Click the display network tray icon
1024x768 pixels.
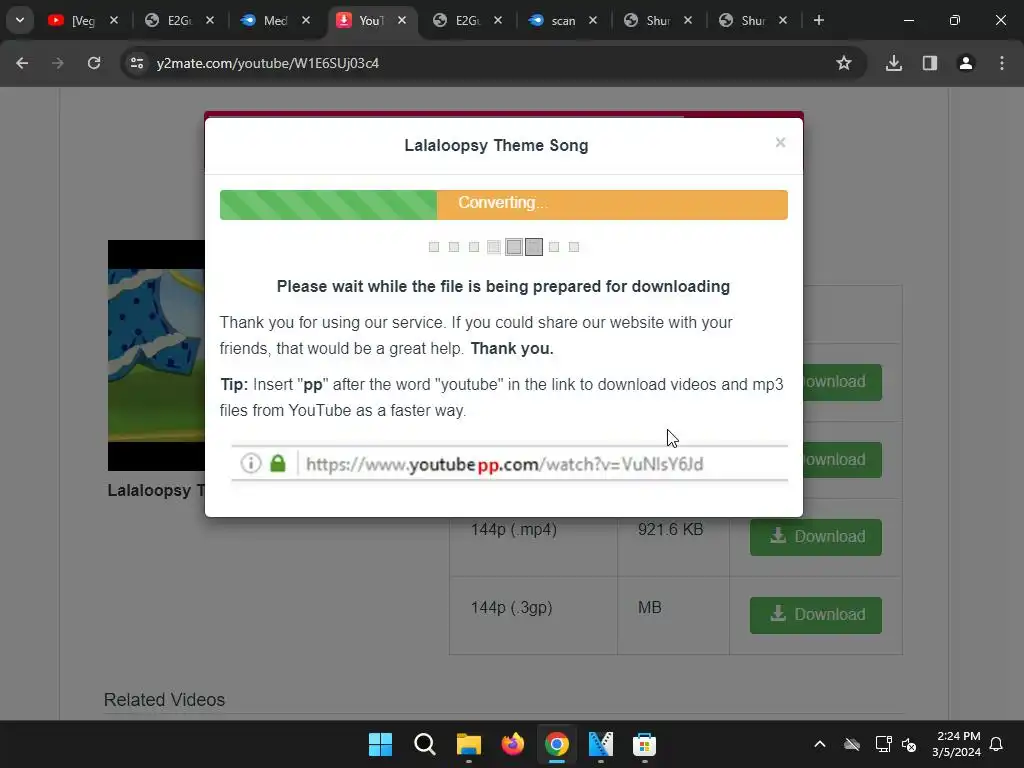pyautogui.click(x=883, y=744)
